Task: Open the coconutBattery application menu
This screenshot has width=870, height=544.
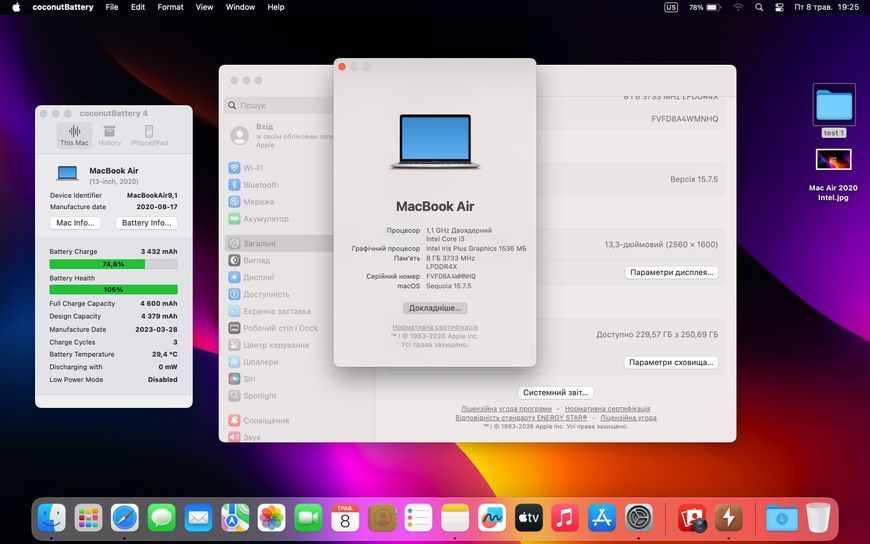Action: [x=63, y=7]
